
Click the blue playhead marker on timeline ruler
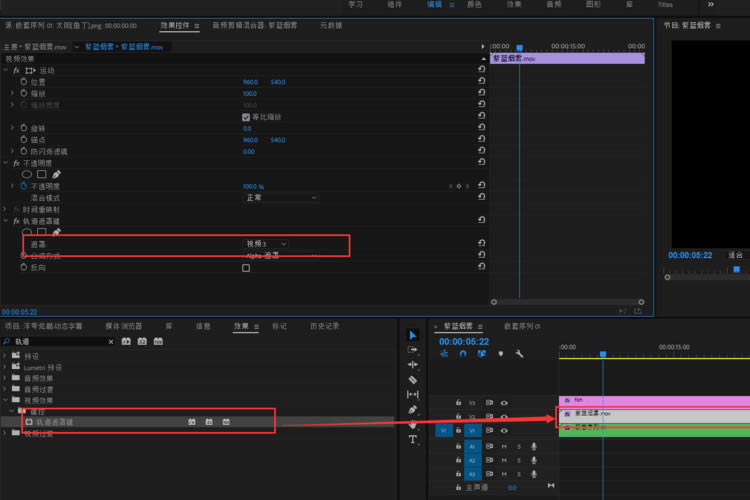[603, 354]
